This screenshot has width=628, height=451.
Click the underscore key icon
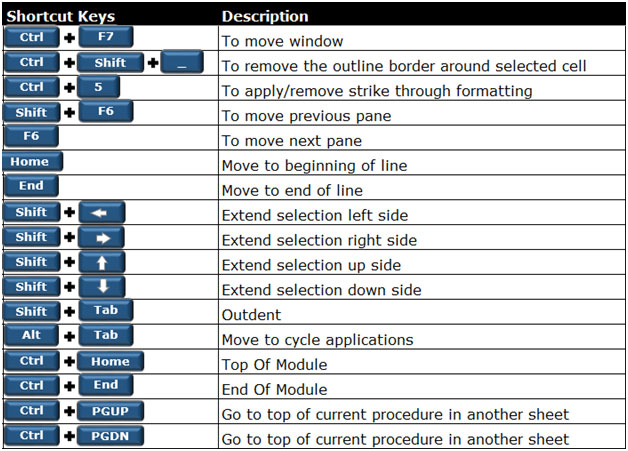182,62
